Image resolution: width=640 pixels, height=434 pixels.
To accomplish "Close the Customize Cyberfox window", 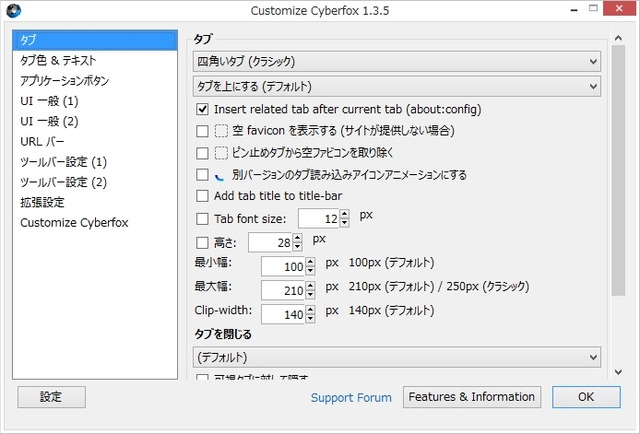I will pos(618,9).
